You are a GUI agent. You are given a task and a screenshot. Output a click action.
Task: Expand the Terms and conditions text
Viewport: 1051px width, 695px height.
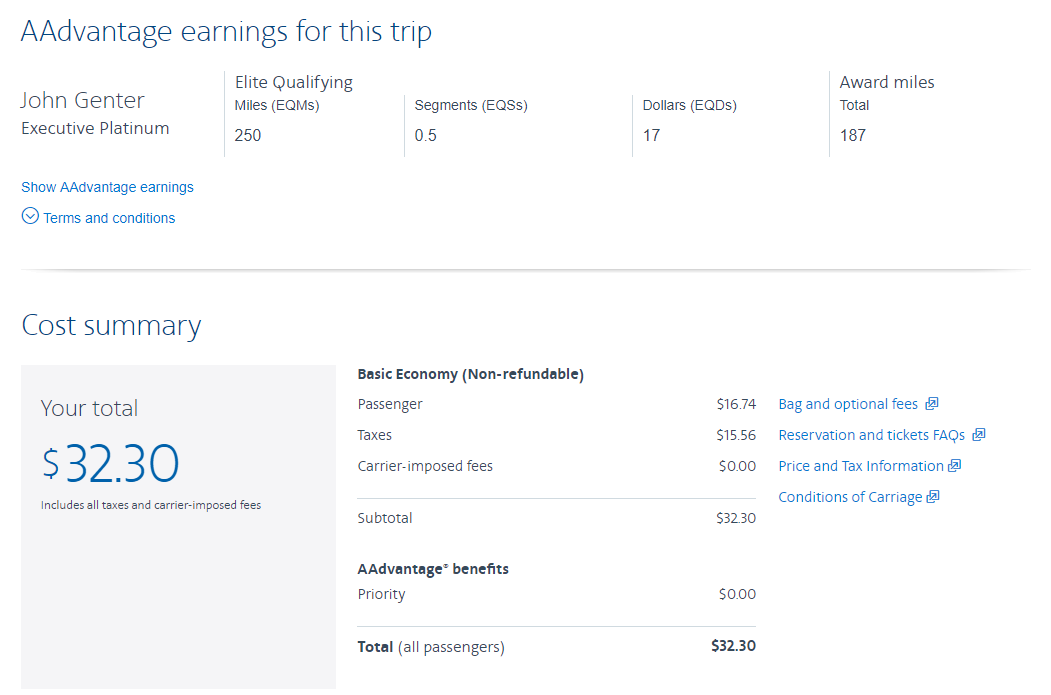(109, 218)
